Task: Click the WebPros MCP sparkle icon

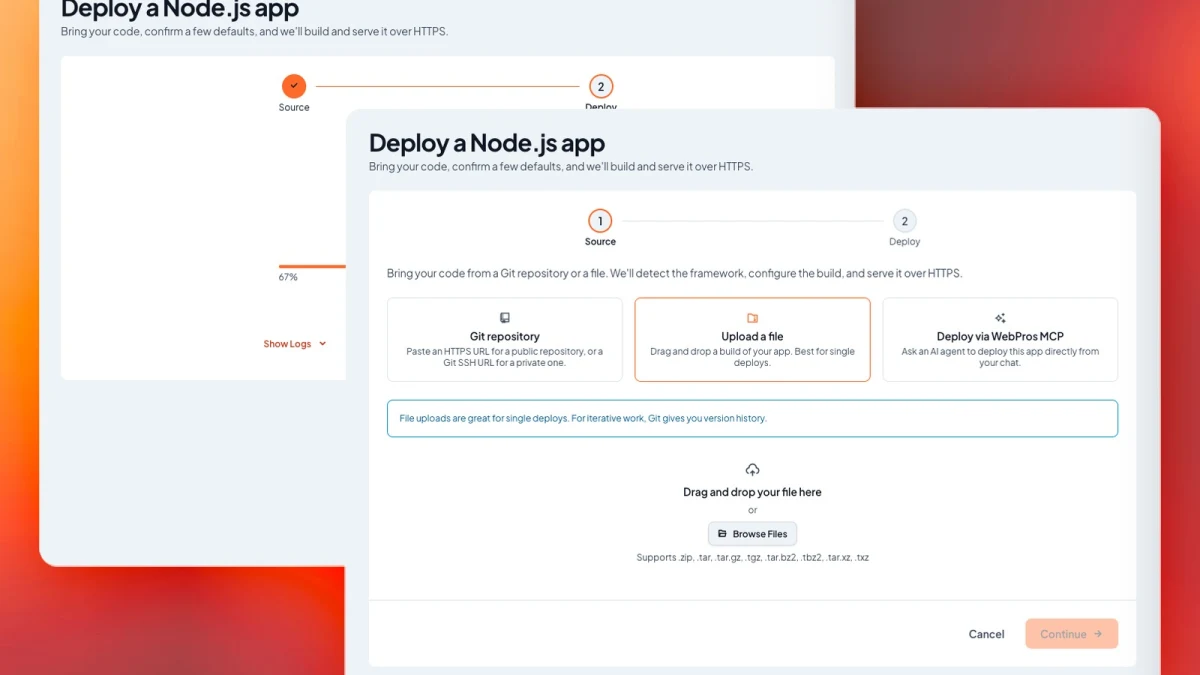Action: click(1000, 318)
